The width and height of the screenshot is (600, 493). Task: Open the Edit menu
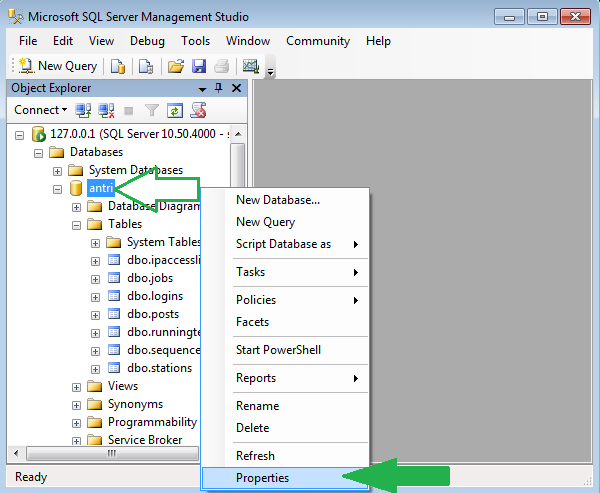click(x=63, y=41)
